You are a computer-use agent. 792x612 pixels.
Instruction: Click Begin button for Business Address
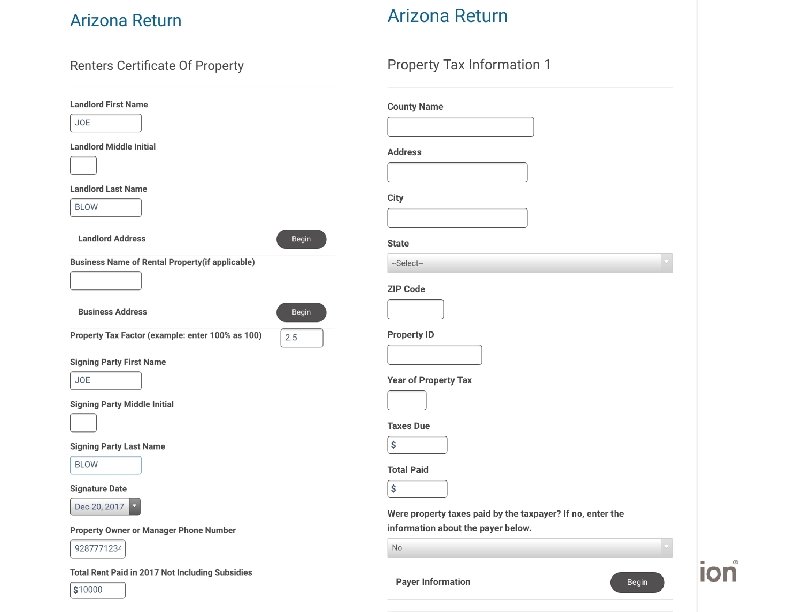click(301, 312)
